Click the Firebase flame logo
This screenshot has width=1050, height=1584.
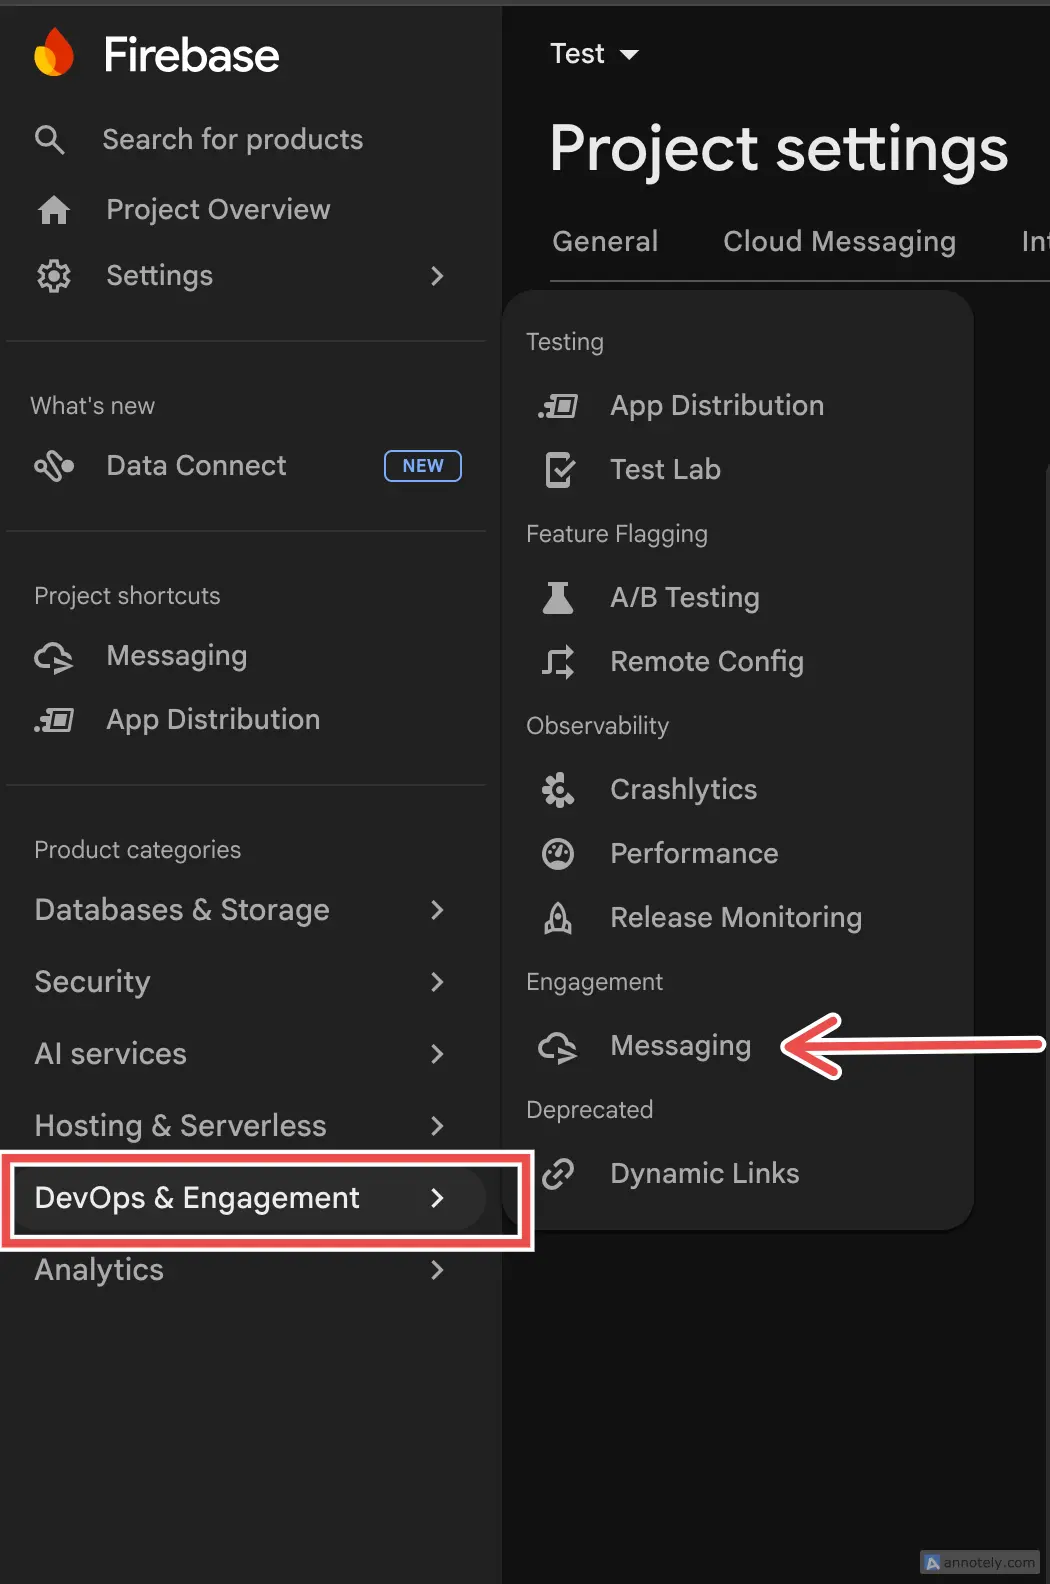54,53
